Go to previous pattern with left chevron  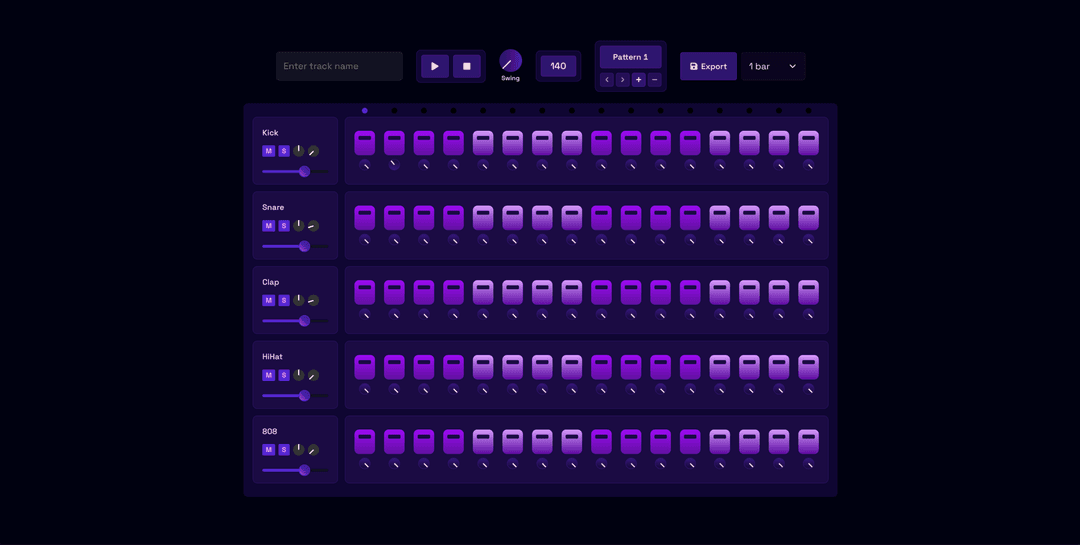tap(607, 80)
